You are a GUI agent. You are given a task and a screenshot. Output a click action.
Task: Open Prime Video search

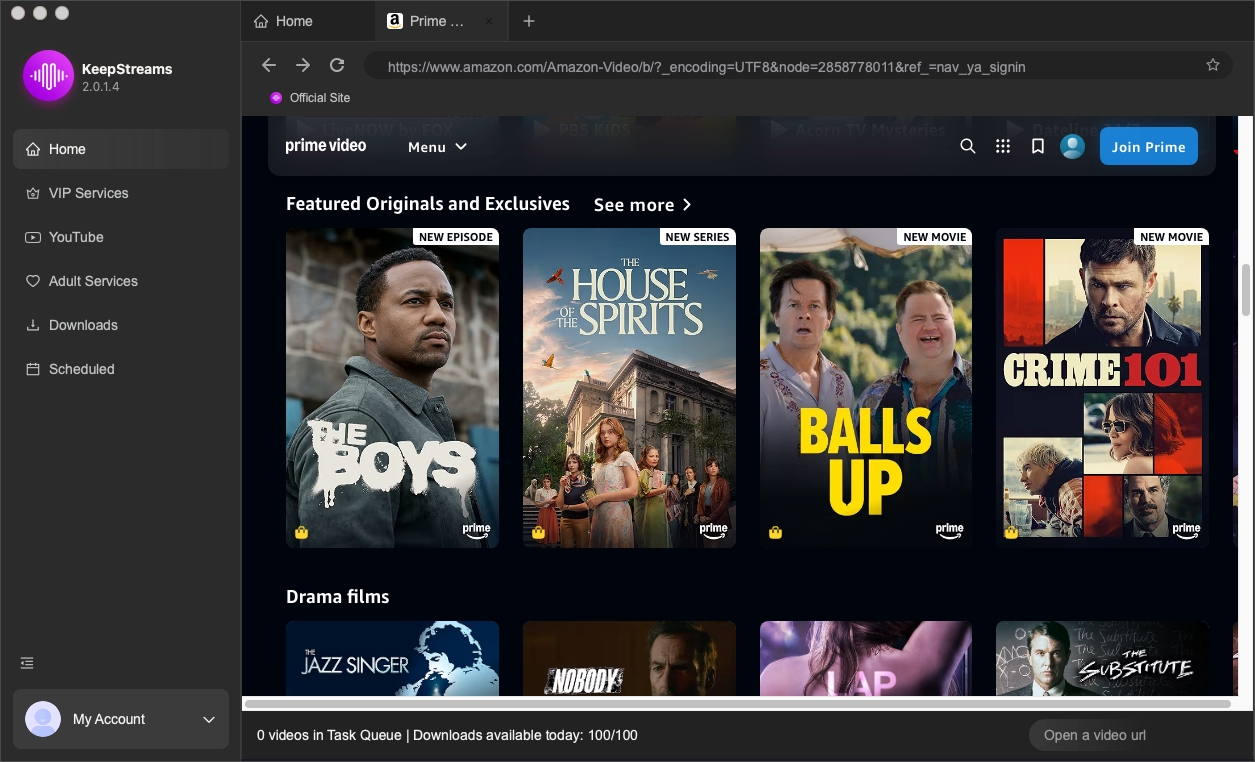click(x=967, y=146)
